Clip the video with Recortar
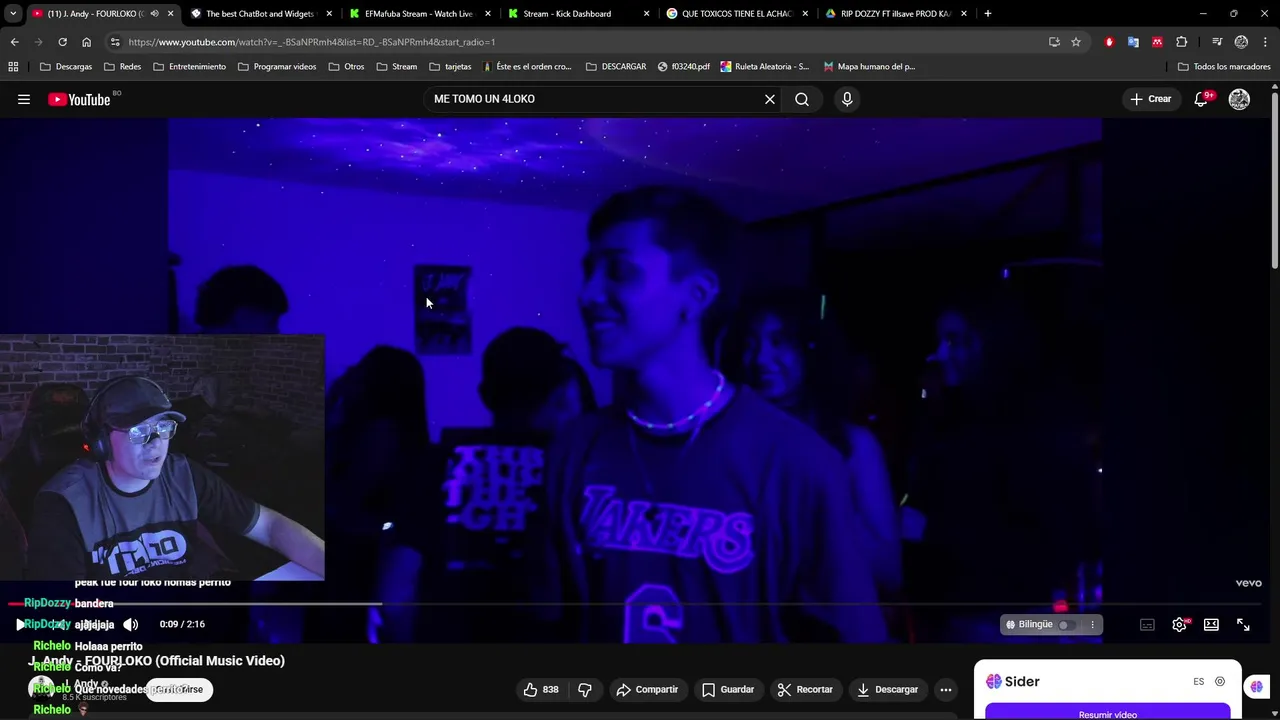This screenshot has width=1280, height=720. tap(805, 689)
